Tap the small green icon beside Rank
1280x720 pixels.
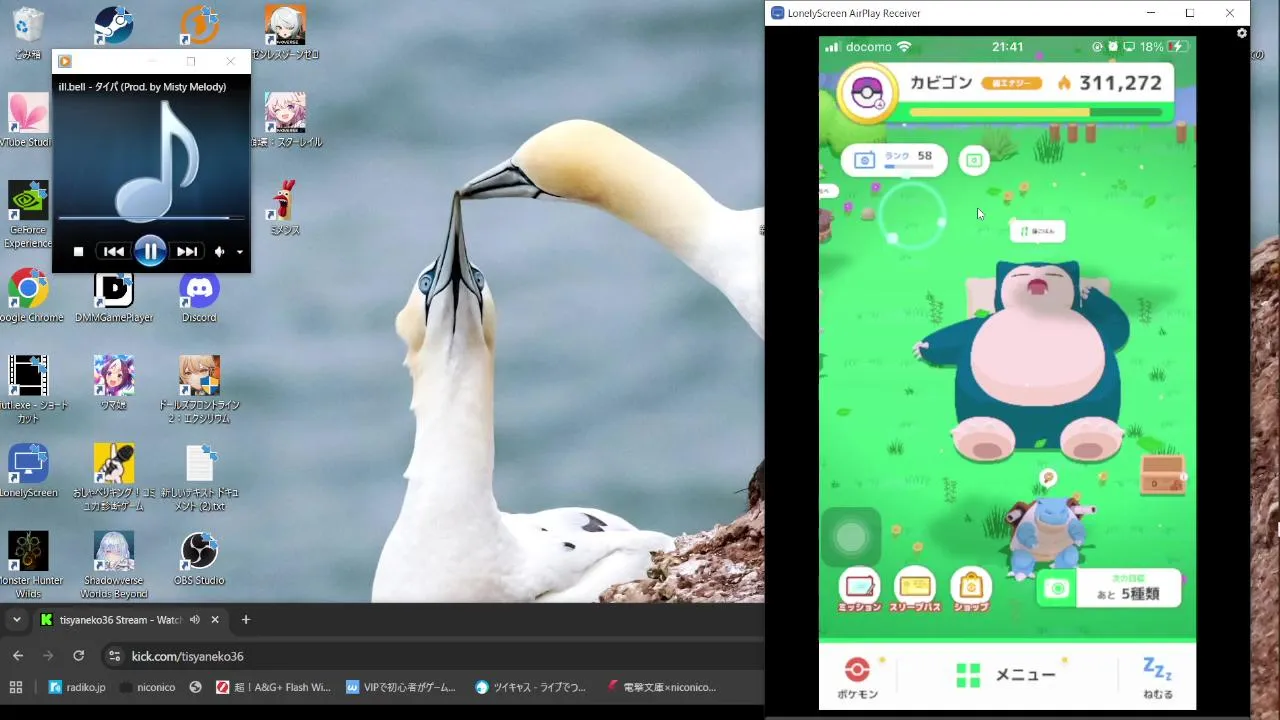click(x=974, y=160)
